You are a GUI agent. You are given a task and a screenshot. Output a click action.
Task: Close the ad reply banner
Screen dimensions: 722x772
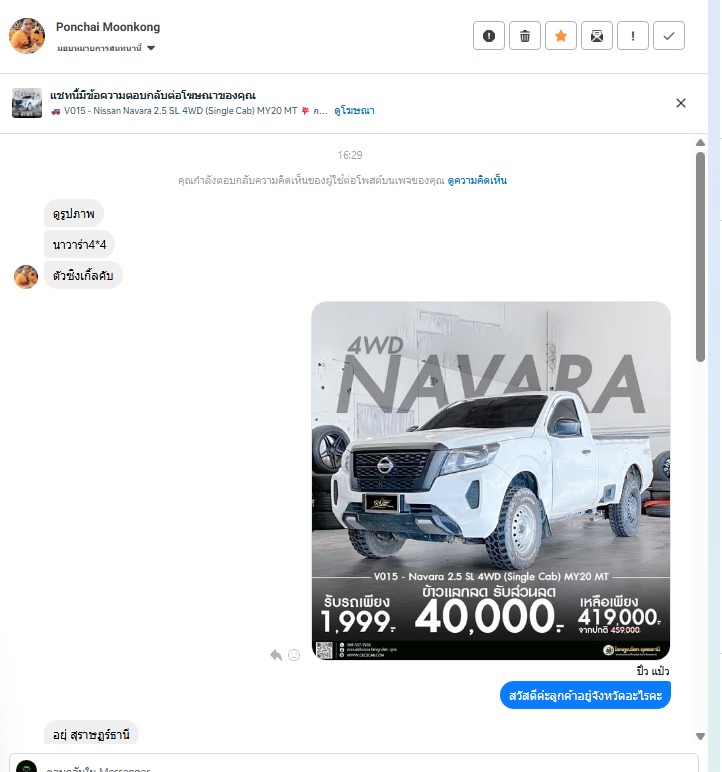click(x=681, y=103)
